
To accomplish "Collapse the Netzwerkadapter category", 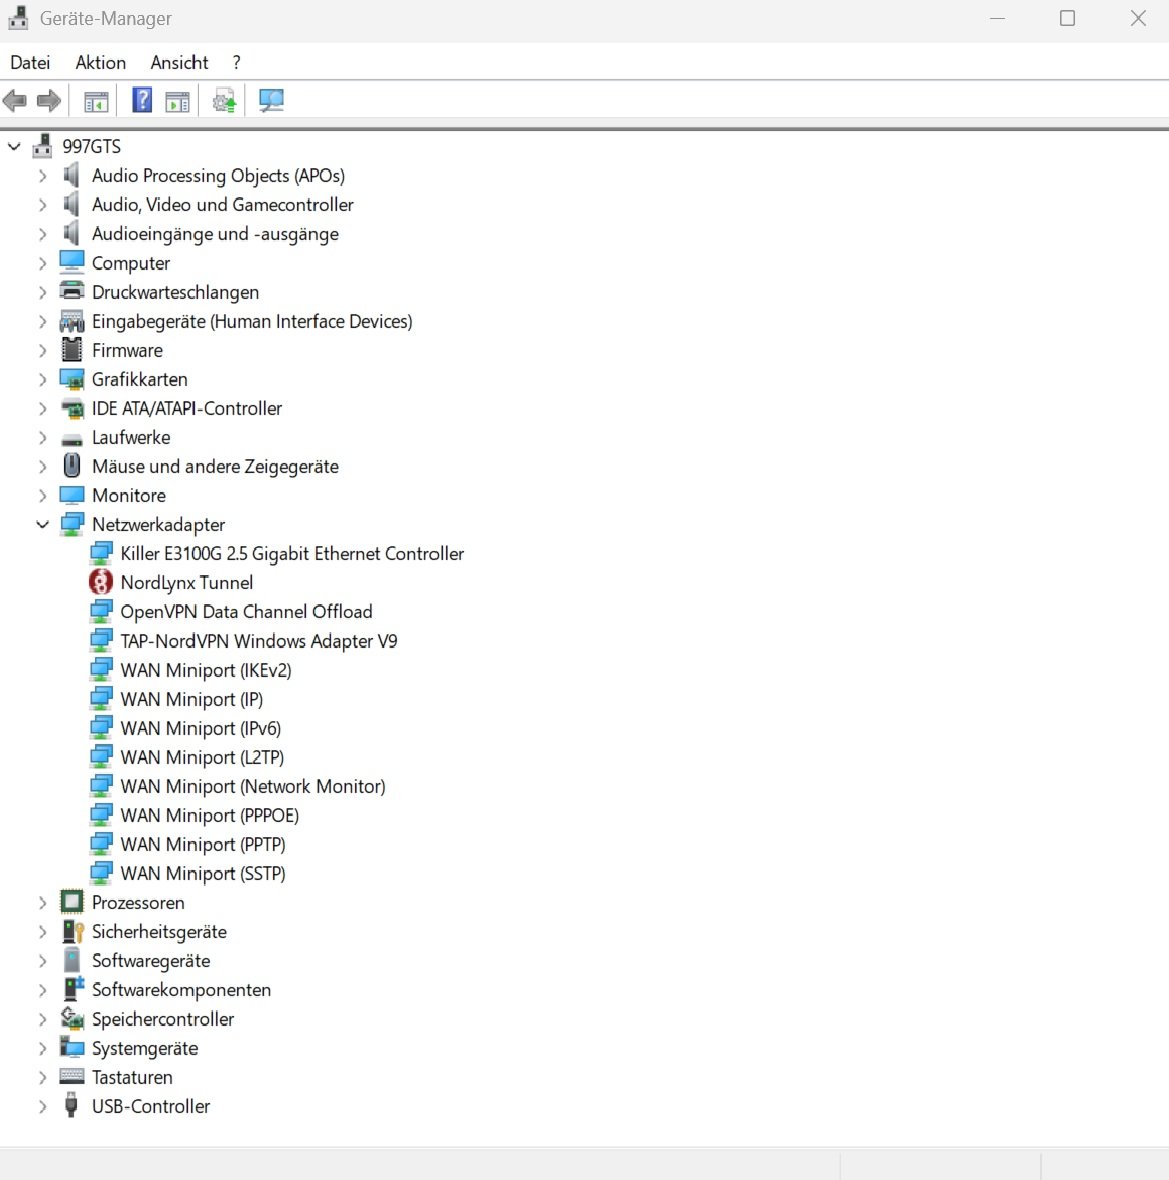I will pos(43,525).
